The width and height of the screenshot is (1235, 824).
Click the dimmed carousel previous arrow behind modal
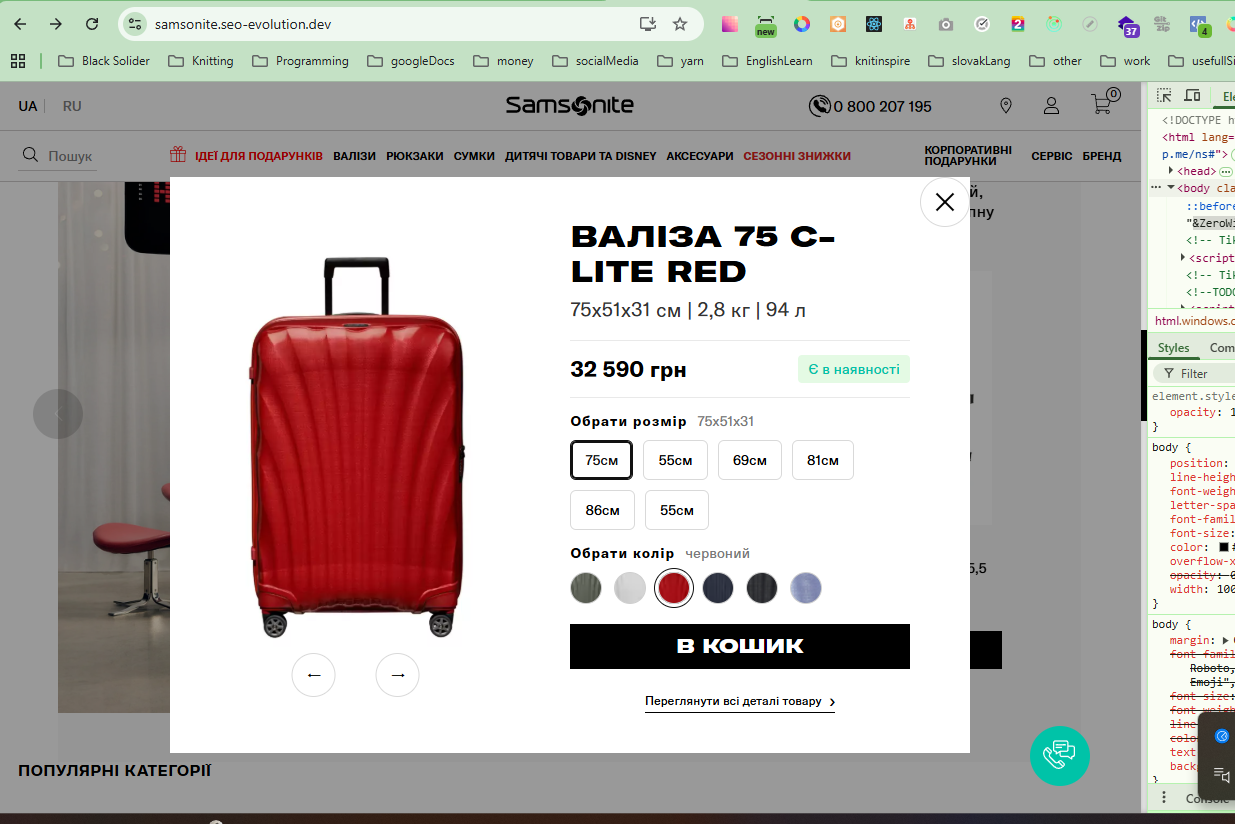click(57, 414)
